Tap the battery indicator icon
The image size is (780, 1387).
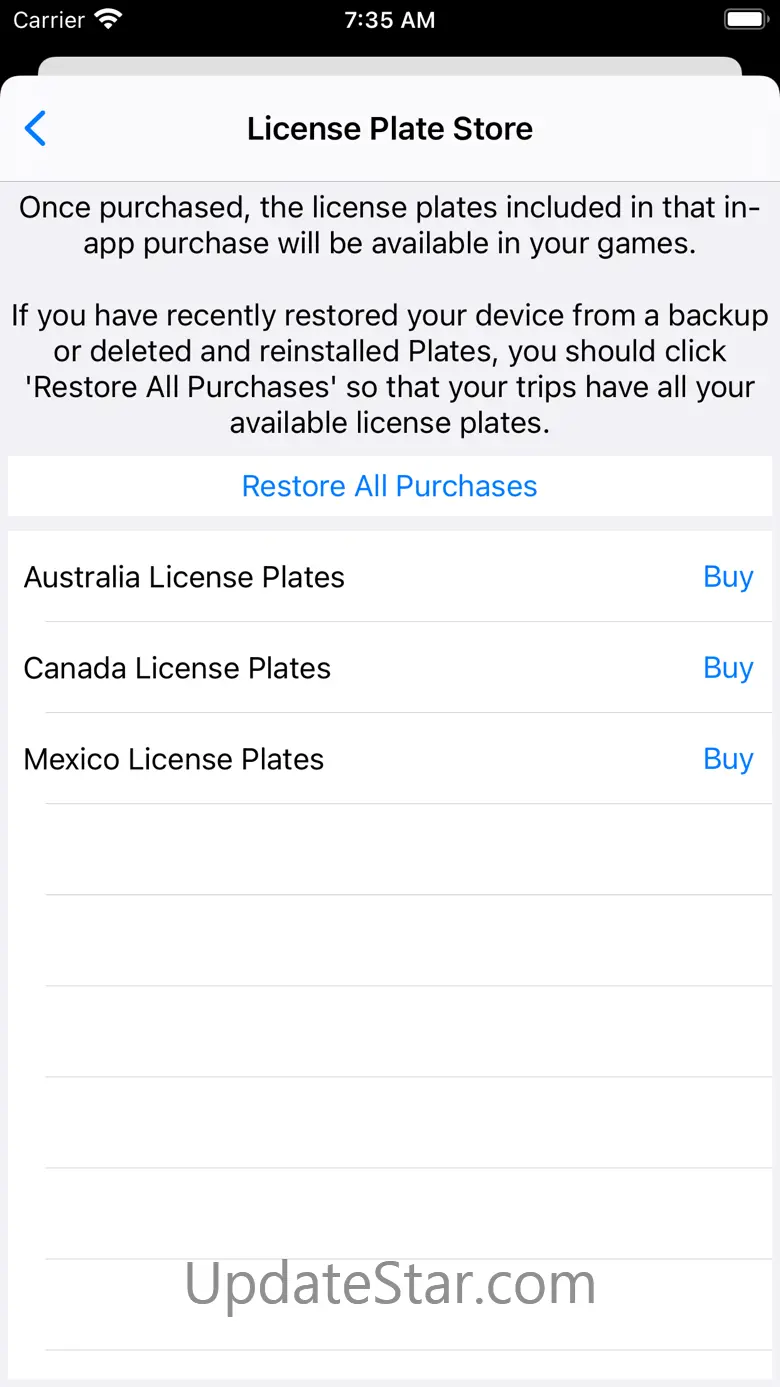click(x=746, y=20)
